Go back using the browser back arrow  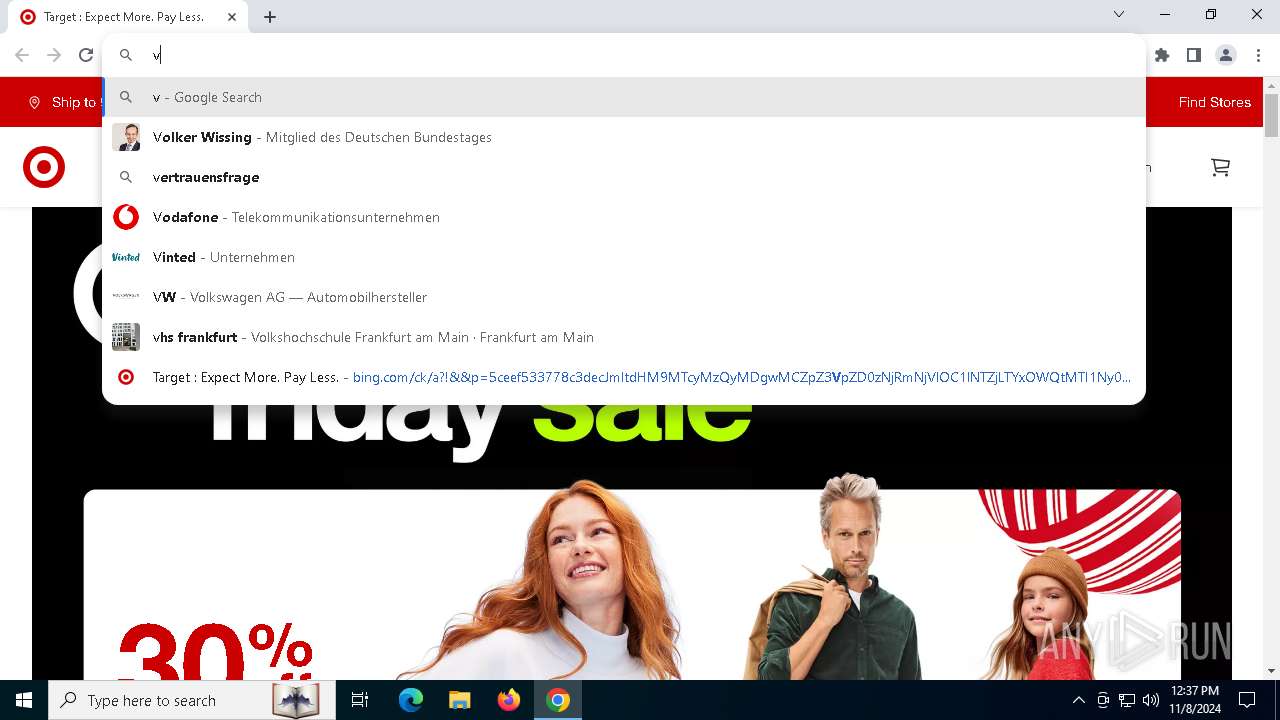pos(22,55)
